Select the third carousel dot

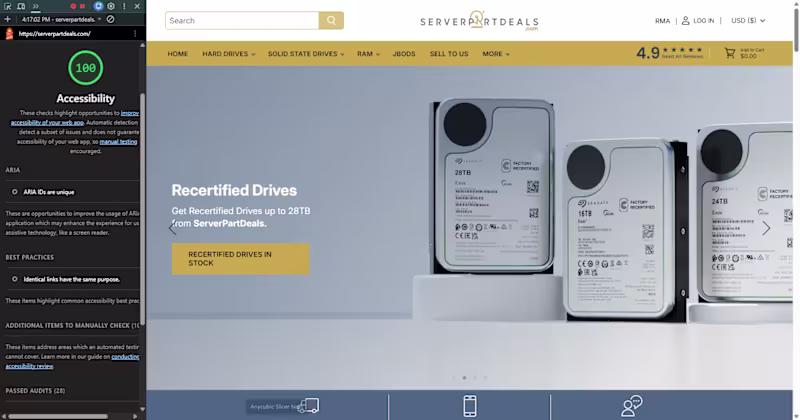pos(475,378)
